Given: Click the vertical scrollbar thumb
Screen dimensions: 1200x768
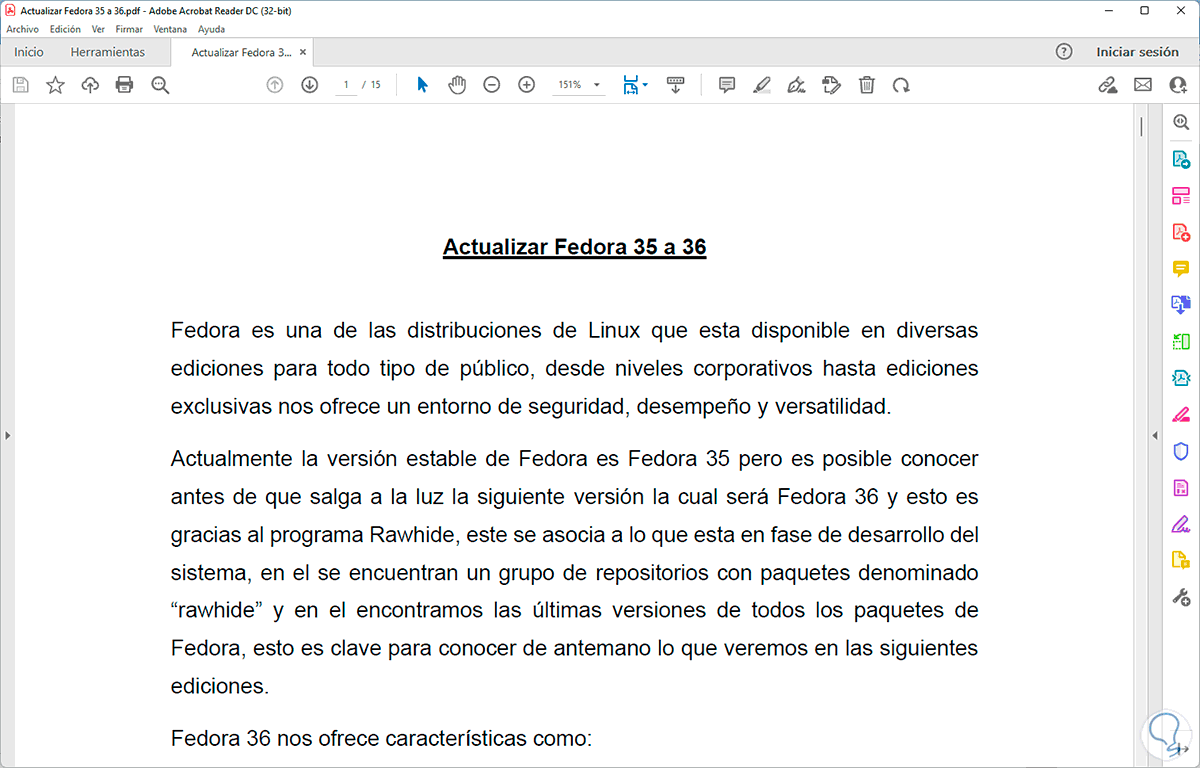Looking at the screenshot, I should point(1141,126).
